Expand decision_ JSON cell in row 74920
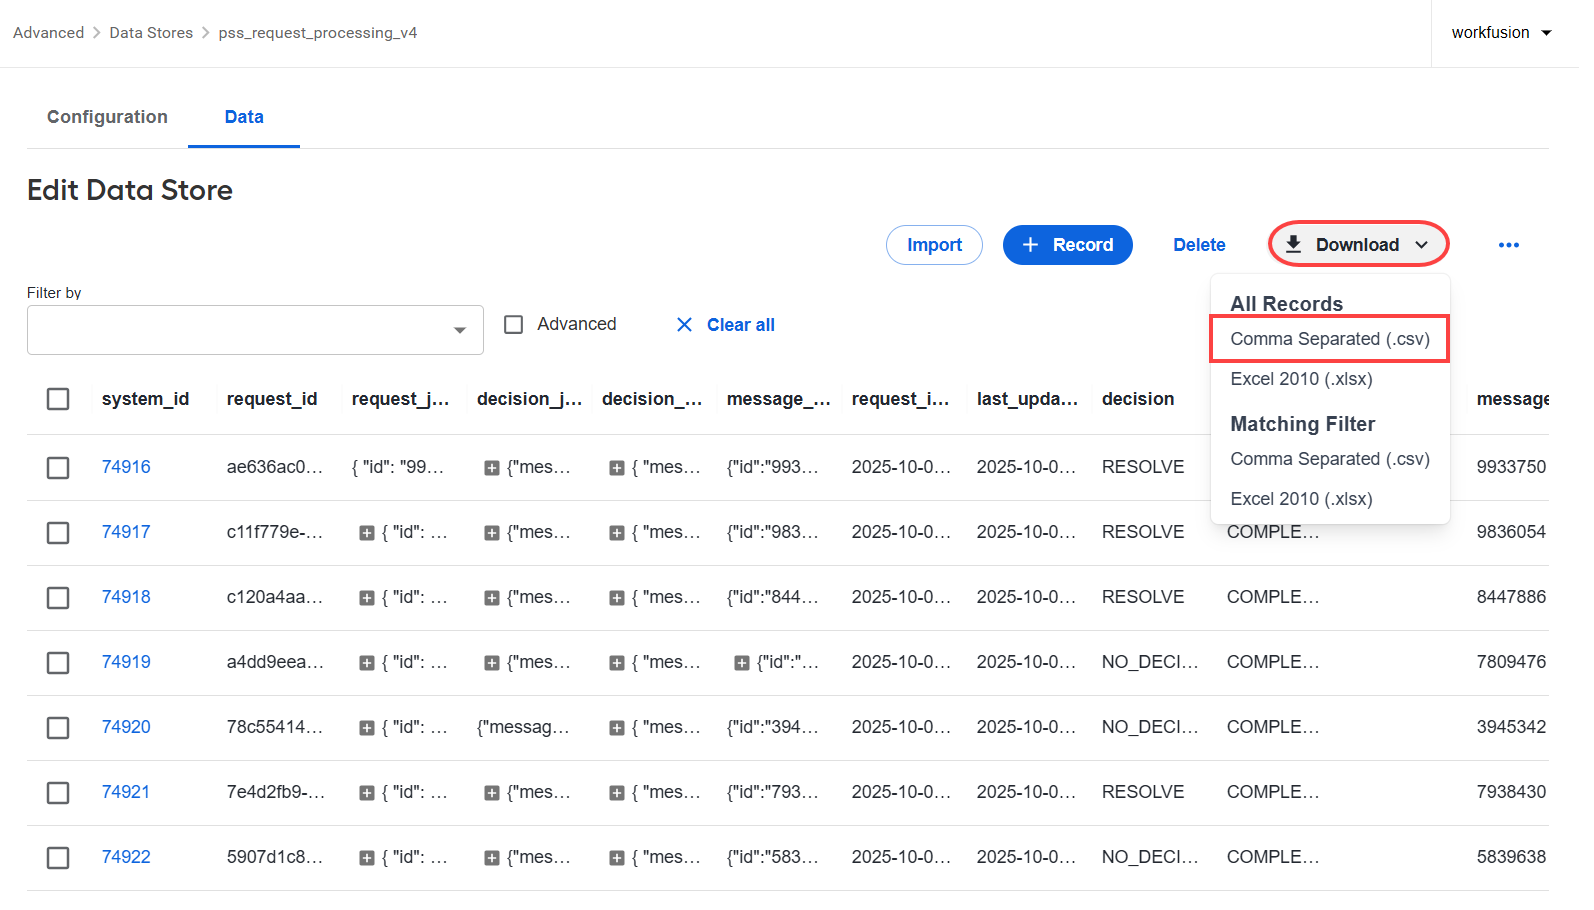Viewport: 1594px width, 910px height. point(617,728)
